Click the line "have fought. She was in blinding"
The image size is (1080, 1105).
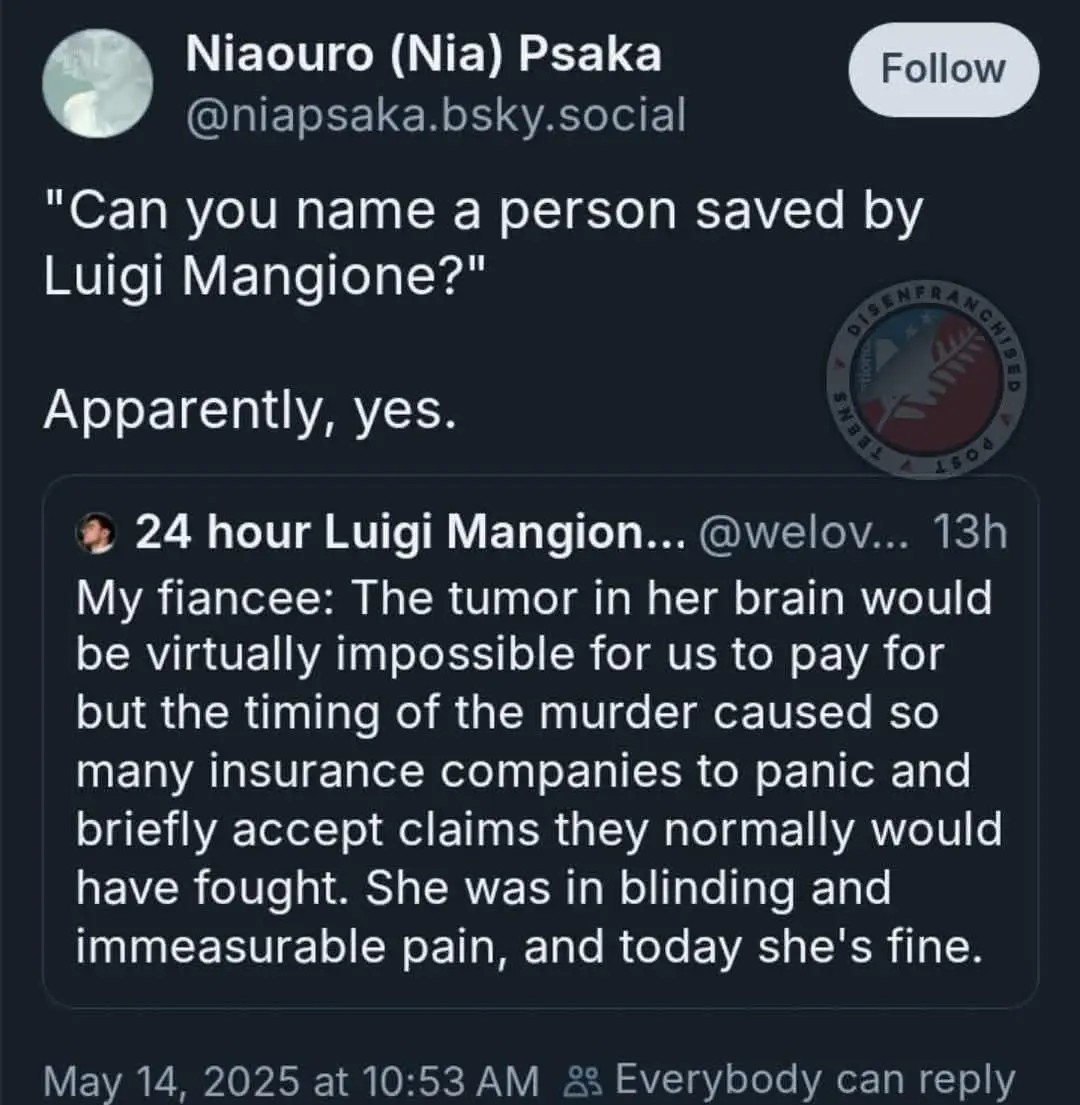point(483,888)
